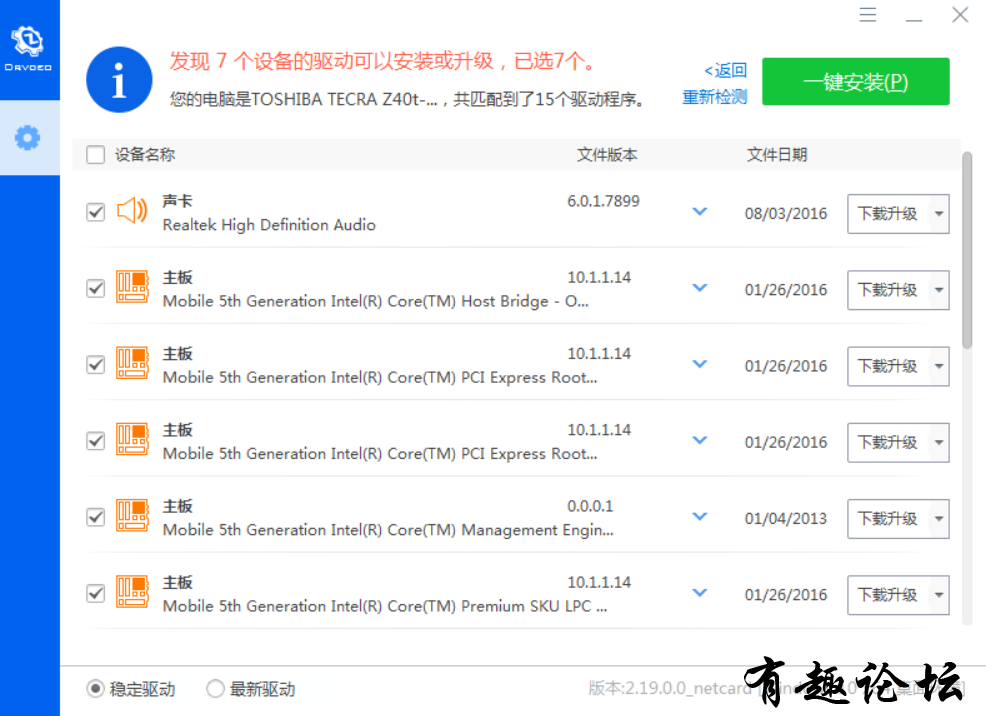The image size is (986, 716).
Task: Select the 稳定驱动 radio button
Action: 96,688
